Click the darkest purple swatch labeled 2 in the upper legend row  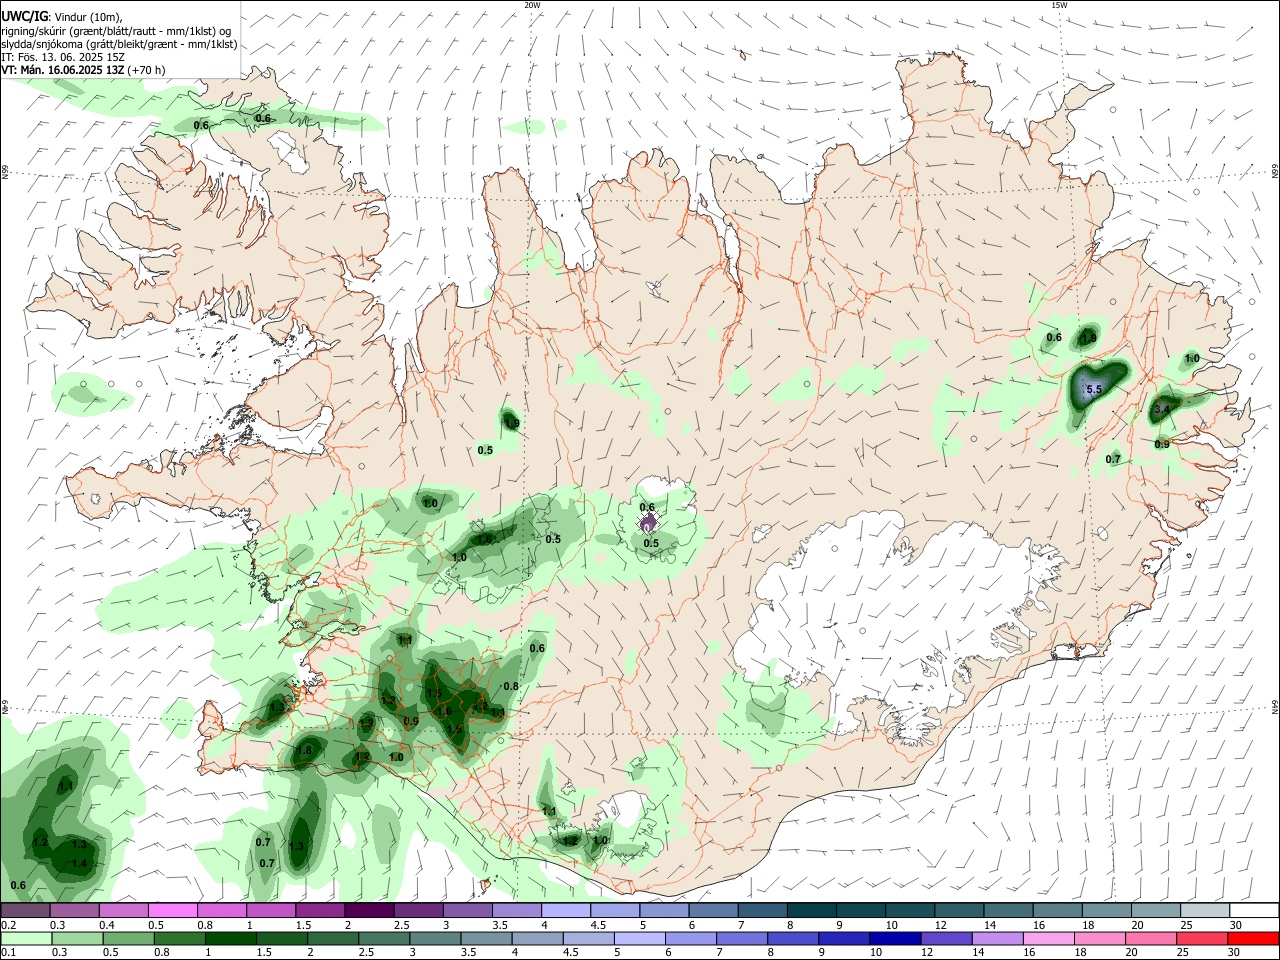coord(369,911)
